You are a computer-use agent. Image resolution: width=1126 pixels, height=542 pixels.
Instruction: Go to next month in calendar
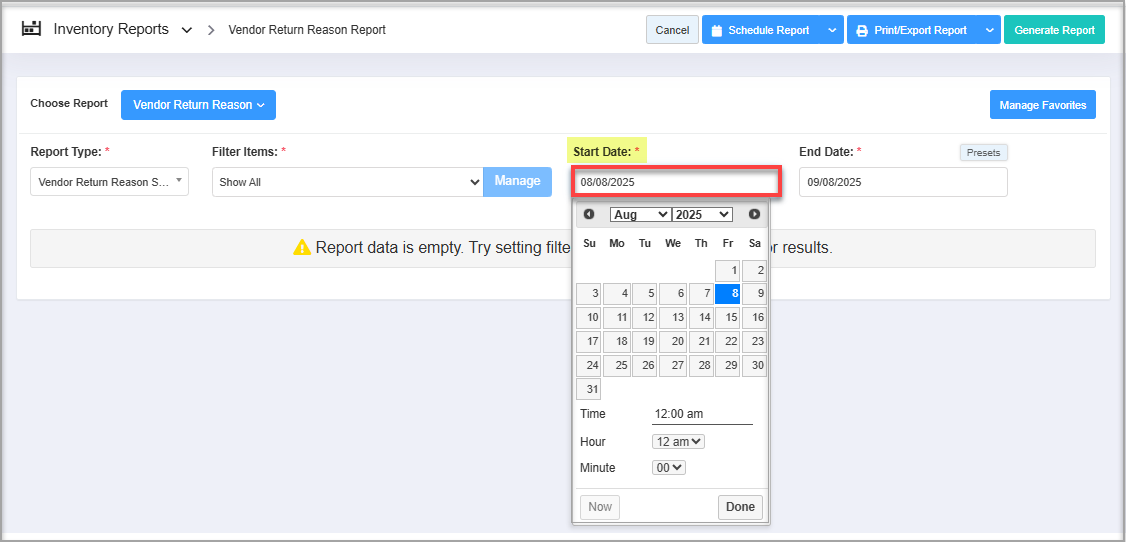pyautogui.click(x=754, y=214)
